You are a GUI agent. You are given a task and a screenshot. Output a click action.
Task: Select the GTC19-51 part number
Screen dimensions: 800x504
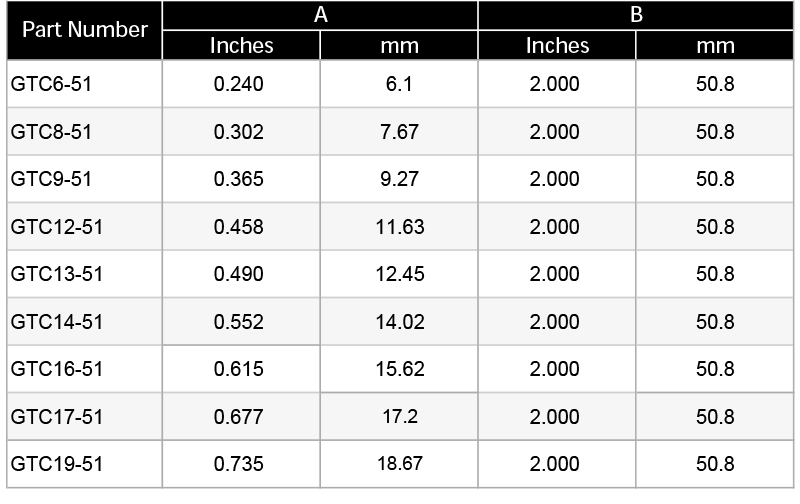coord(56,464)
